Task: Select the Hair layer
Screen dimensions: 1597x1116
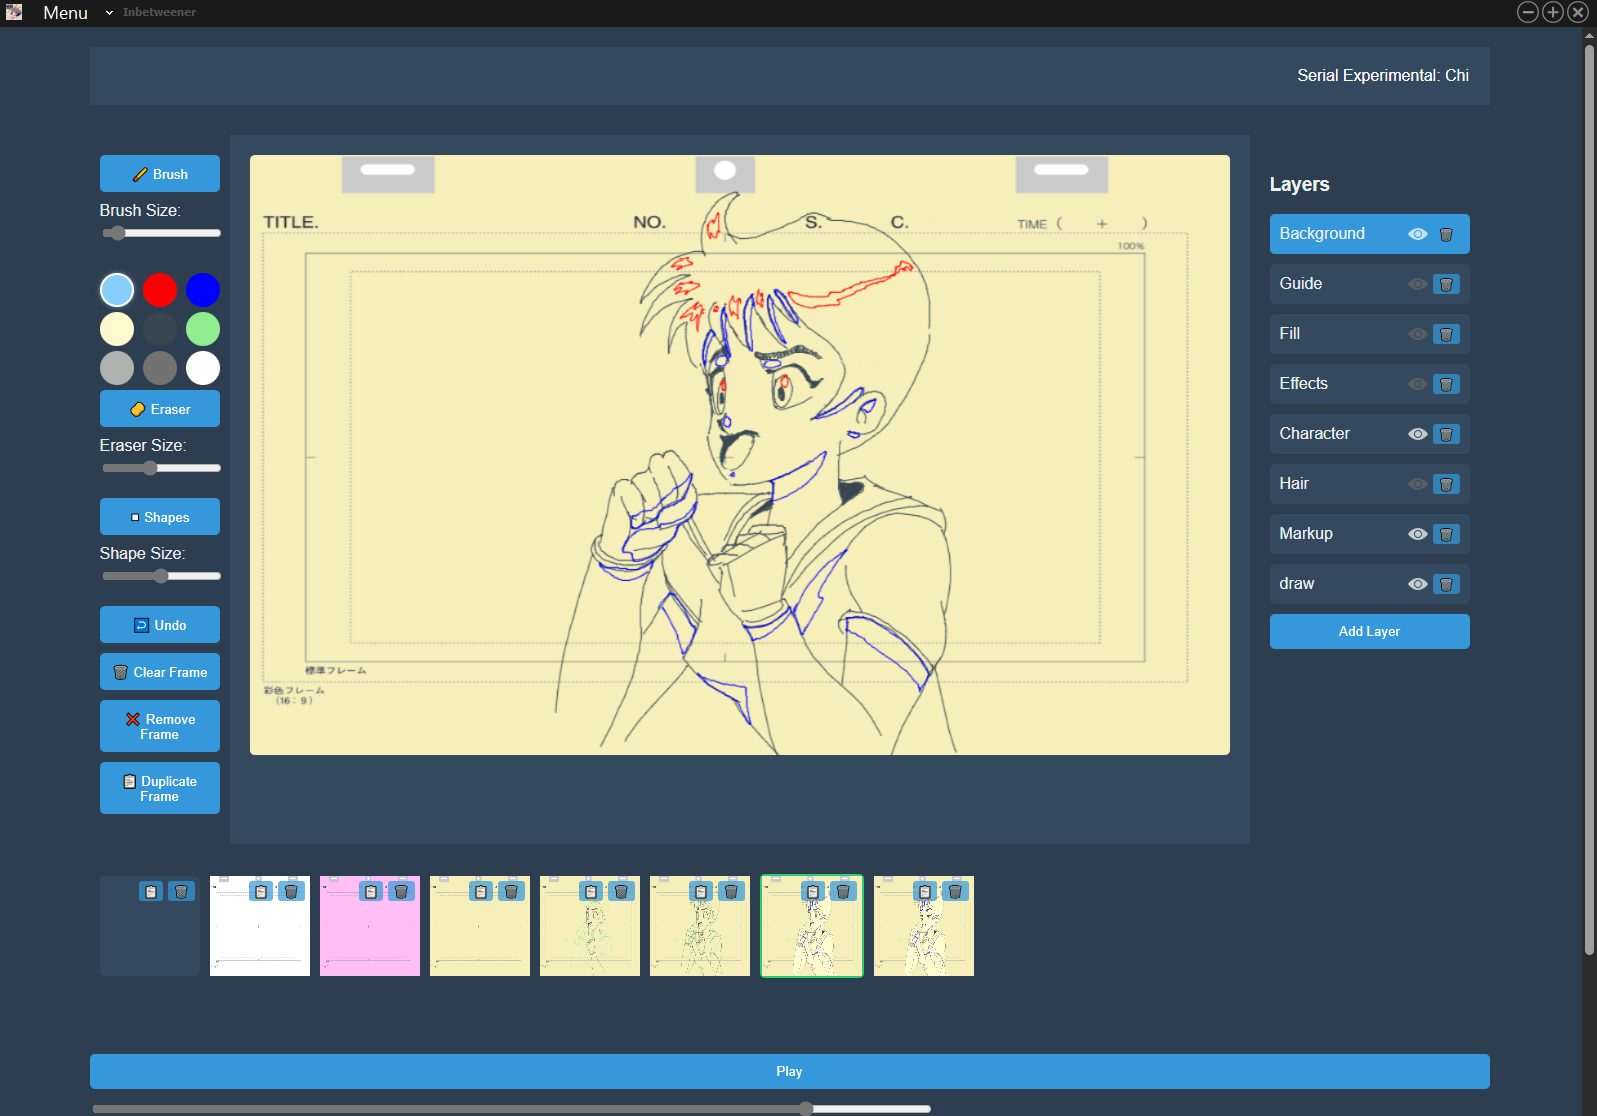Action: coord(1369,484)
